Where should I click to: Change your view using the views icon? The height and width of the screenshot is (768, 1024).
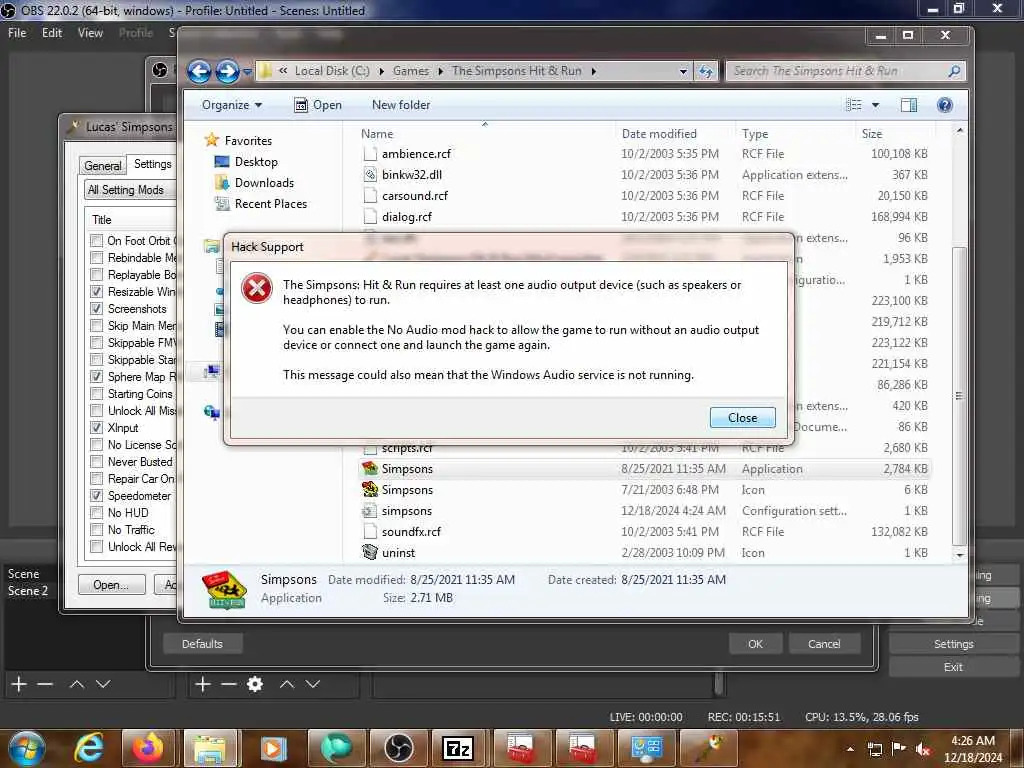tap(854, 104)
